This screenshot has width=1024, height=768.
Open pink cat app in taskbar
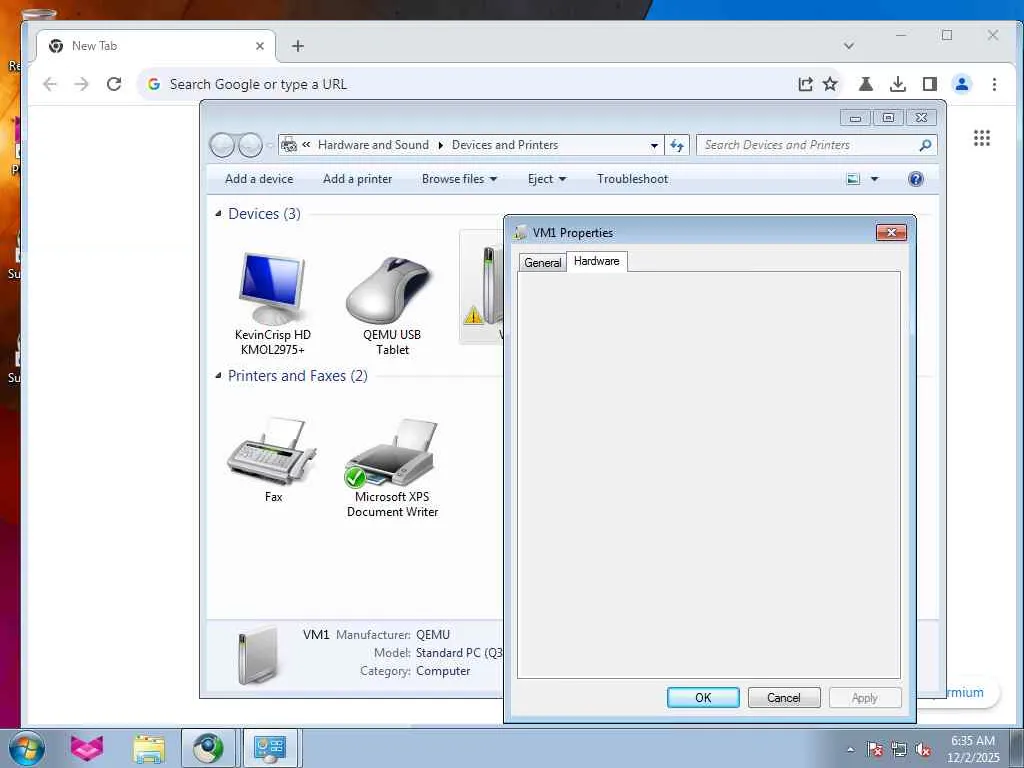pos(87,748)
